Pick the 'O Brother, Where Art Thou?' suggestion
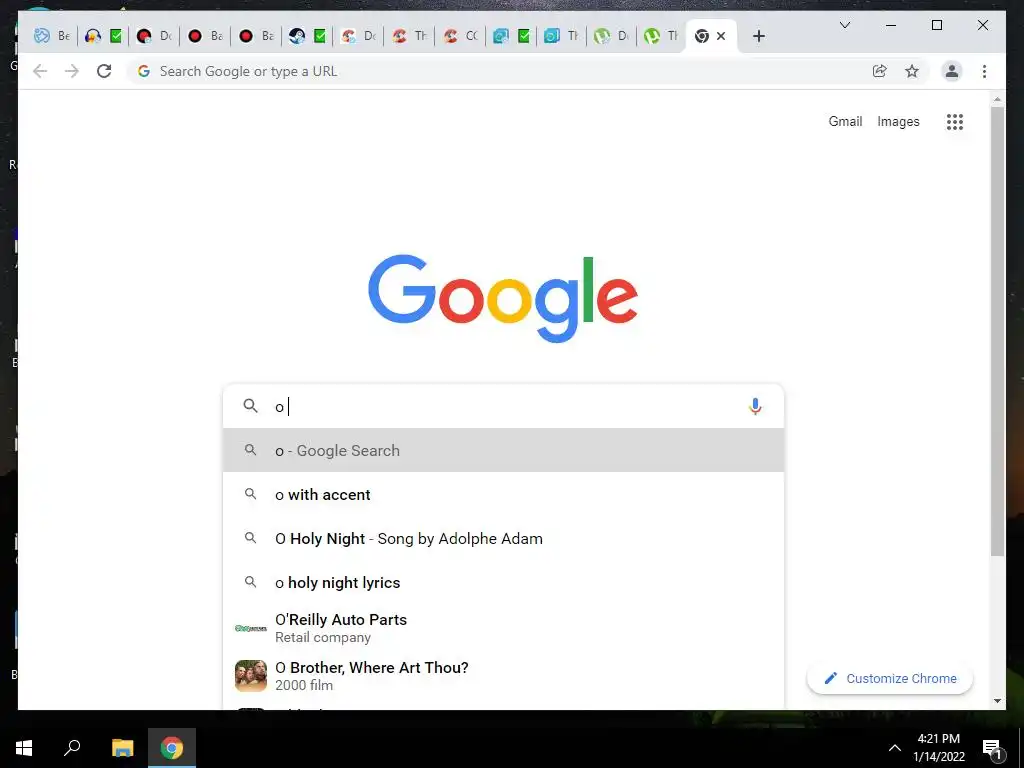The image size is (1024, 768). tap(503, 676)
